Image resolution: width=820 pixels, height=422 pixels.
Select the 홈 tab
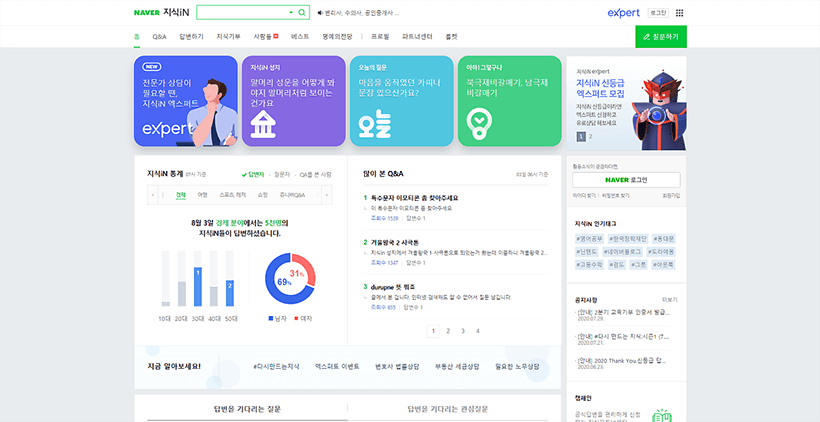(136, 37)
